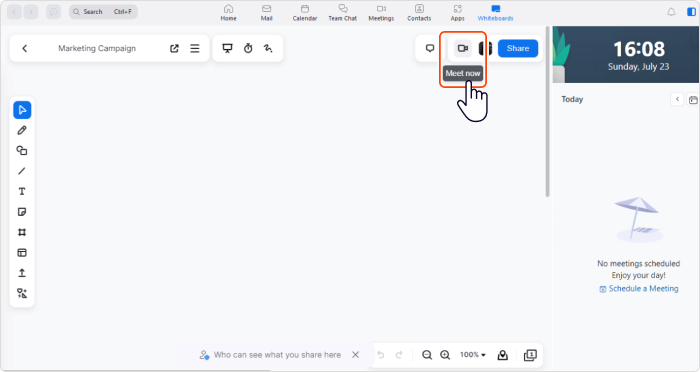This screenshot has height=372, width=700.
Task: Open the notifications bell
Action: coord(671,12)
